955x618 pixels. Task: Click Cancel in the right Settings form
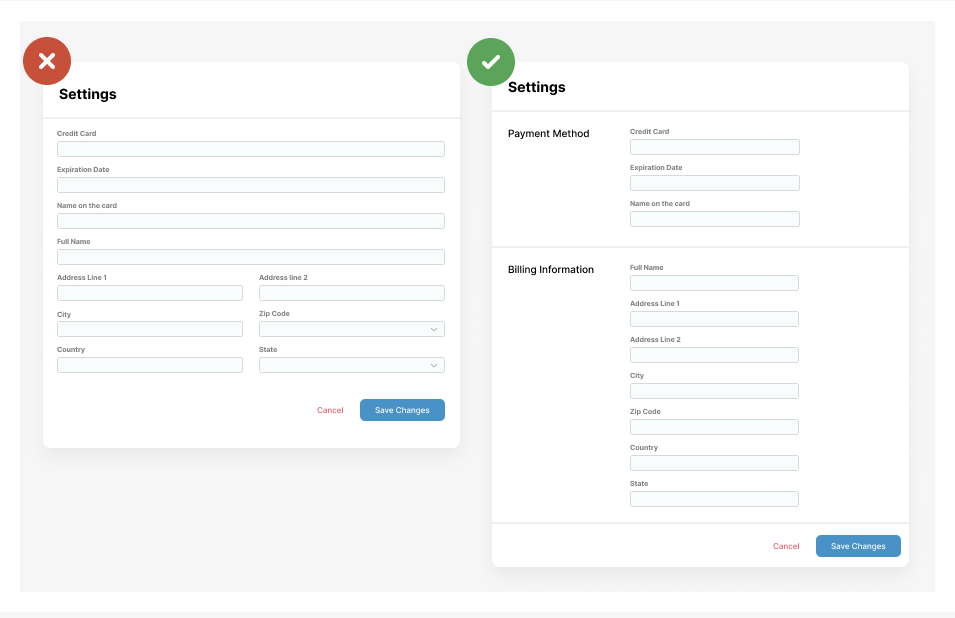(786, 546)
